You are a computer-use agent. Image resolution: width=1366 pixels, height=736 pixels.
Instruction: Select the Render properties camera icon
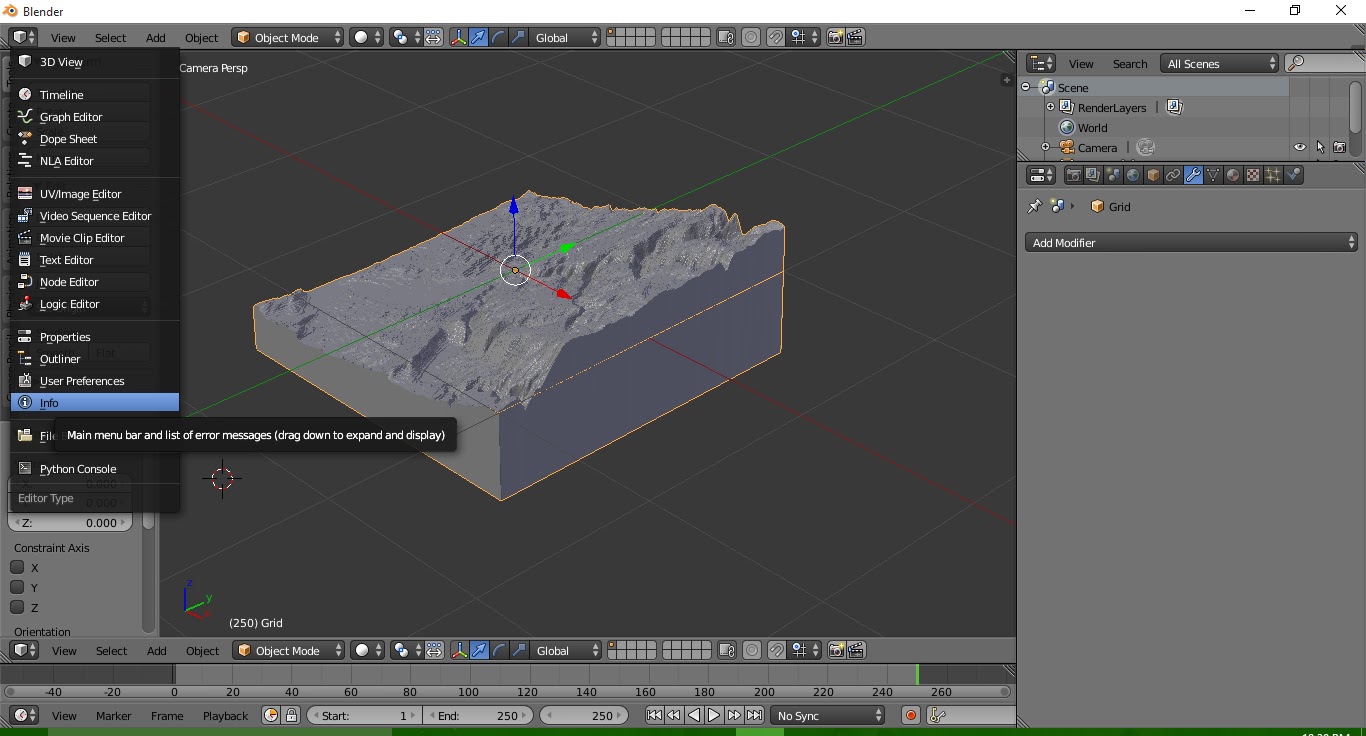pos(1074,175)
